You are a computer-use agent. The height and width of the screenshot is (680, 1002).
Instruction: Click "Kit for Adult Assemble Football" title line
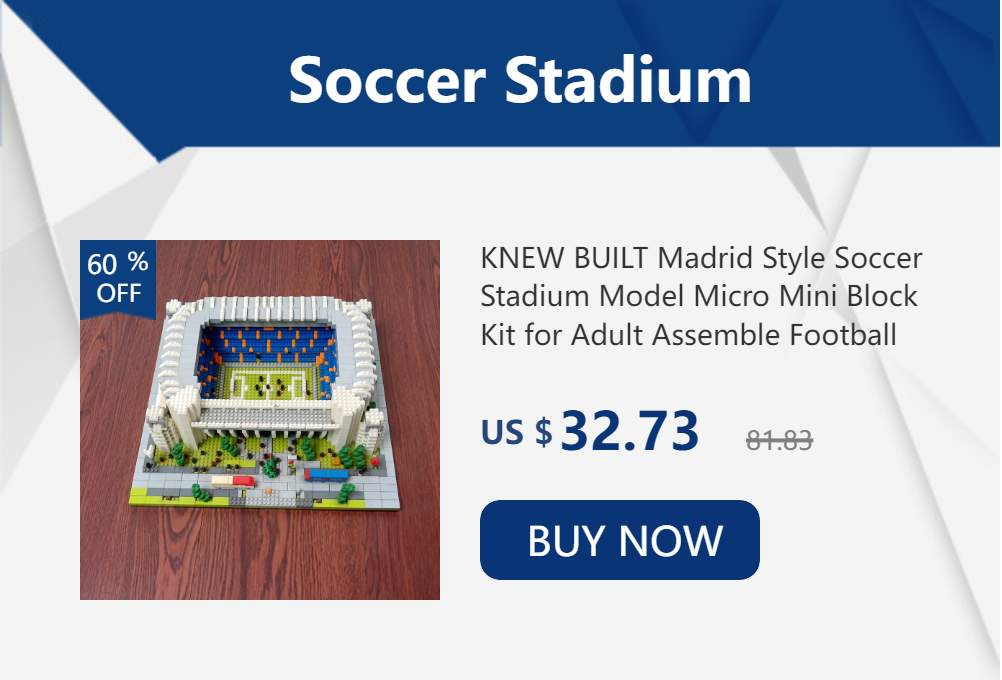tap(688, 334)
